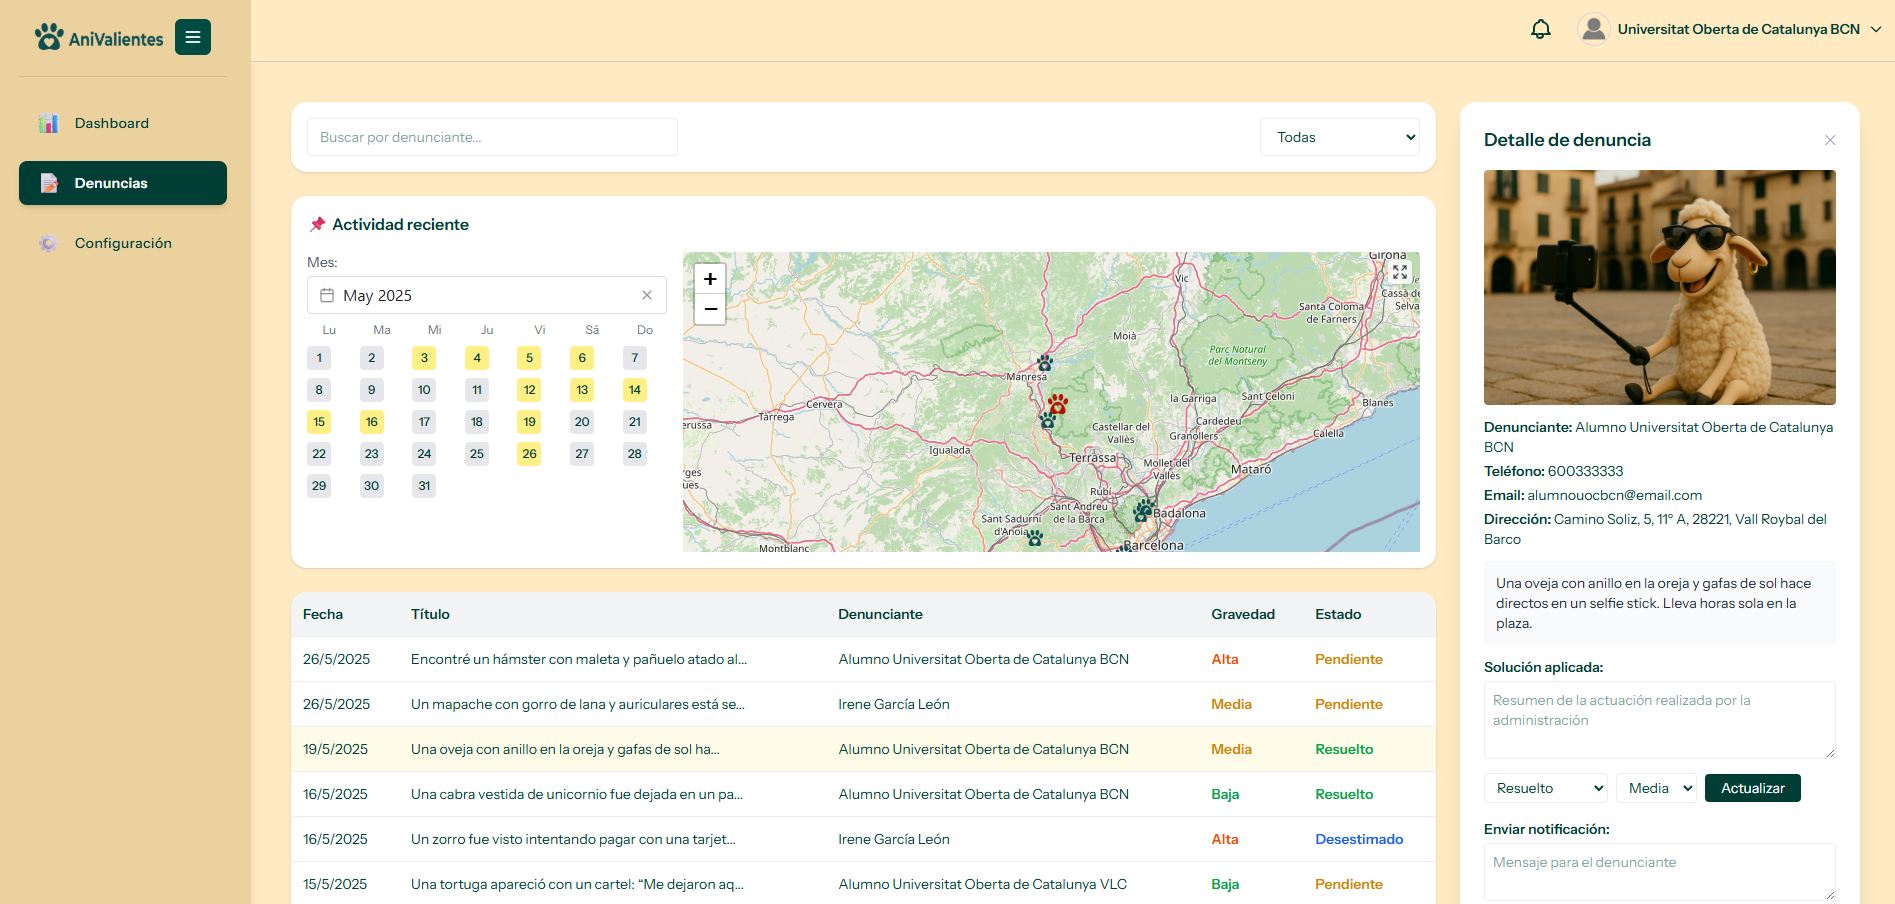Focus the Buscar por denunciante search field
The image size is (1895, 904).
coord(492,137)
